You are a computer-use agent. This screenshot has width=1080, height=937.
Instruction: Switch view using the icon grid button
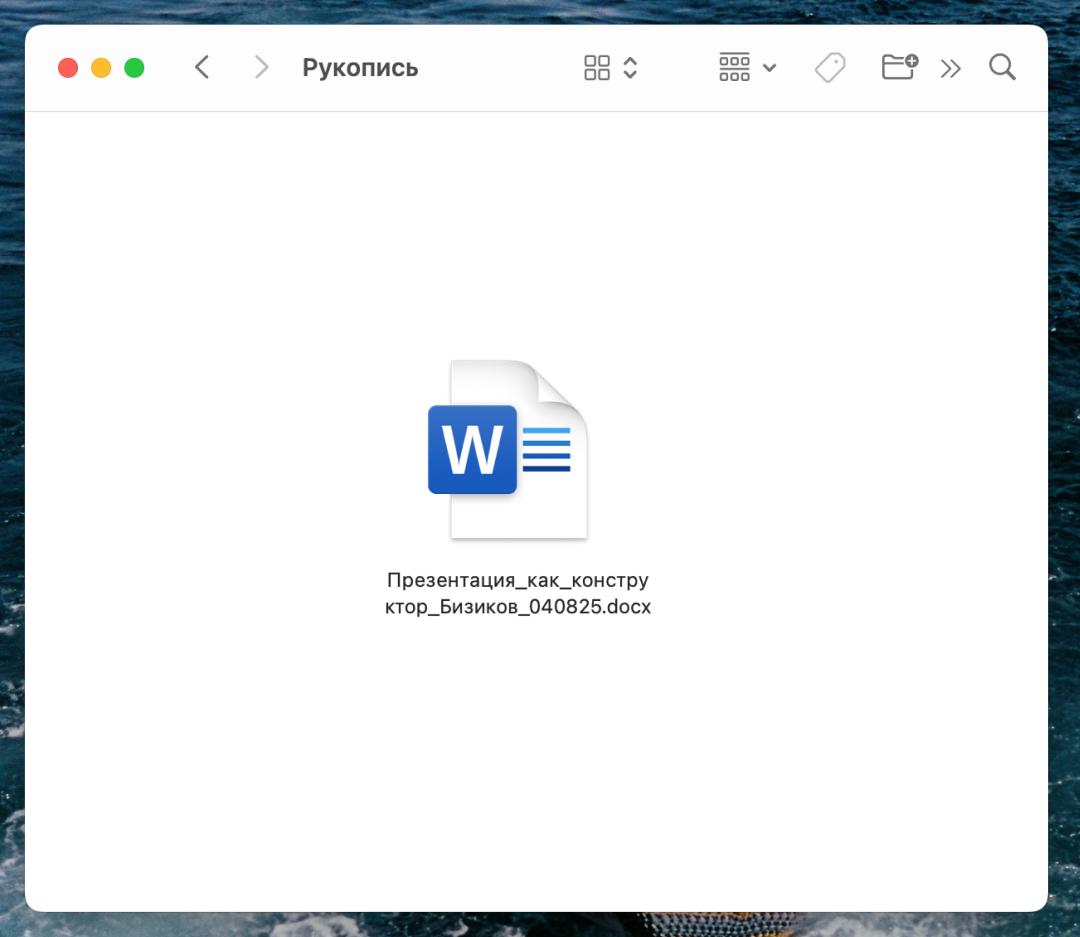pyautogui.click(x=596, y=68)
